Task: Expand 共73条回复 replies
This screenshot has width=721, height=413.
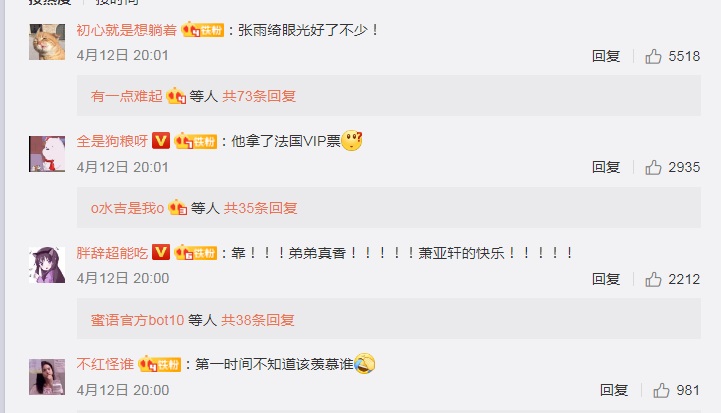Action: [x=259, y=96]
